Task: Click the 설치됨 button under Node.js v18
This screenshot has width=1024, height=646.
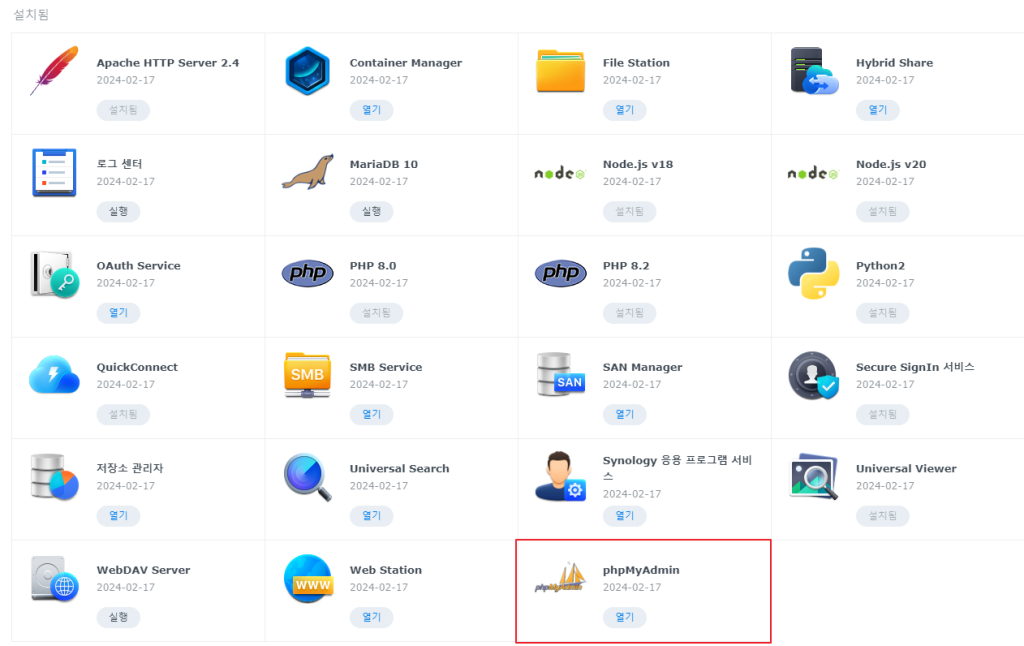Action: pos(630,212)
